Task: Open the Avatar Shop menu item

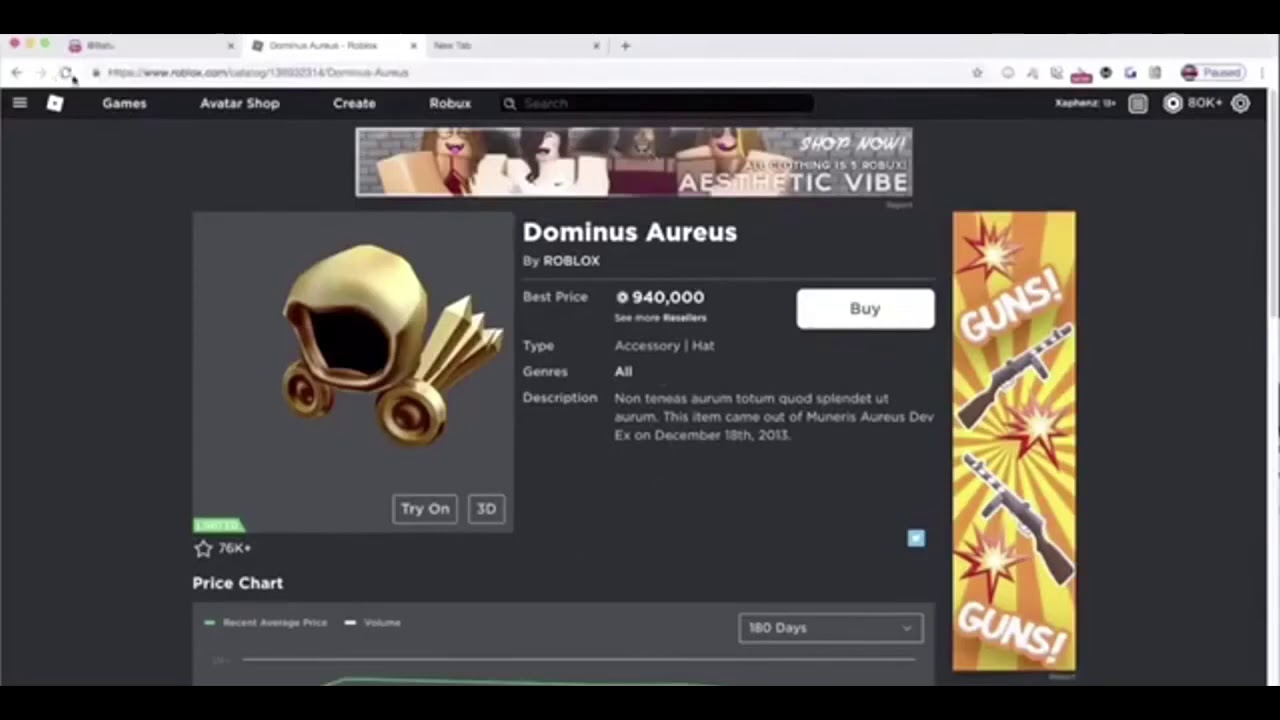Action: click(240, 103)
